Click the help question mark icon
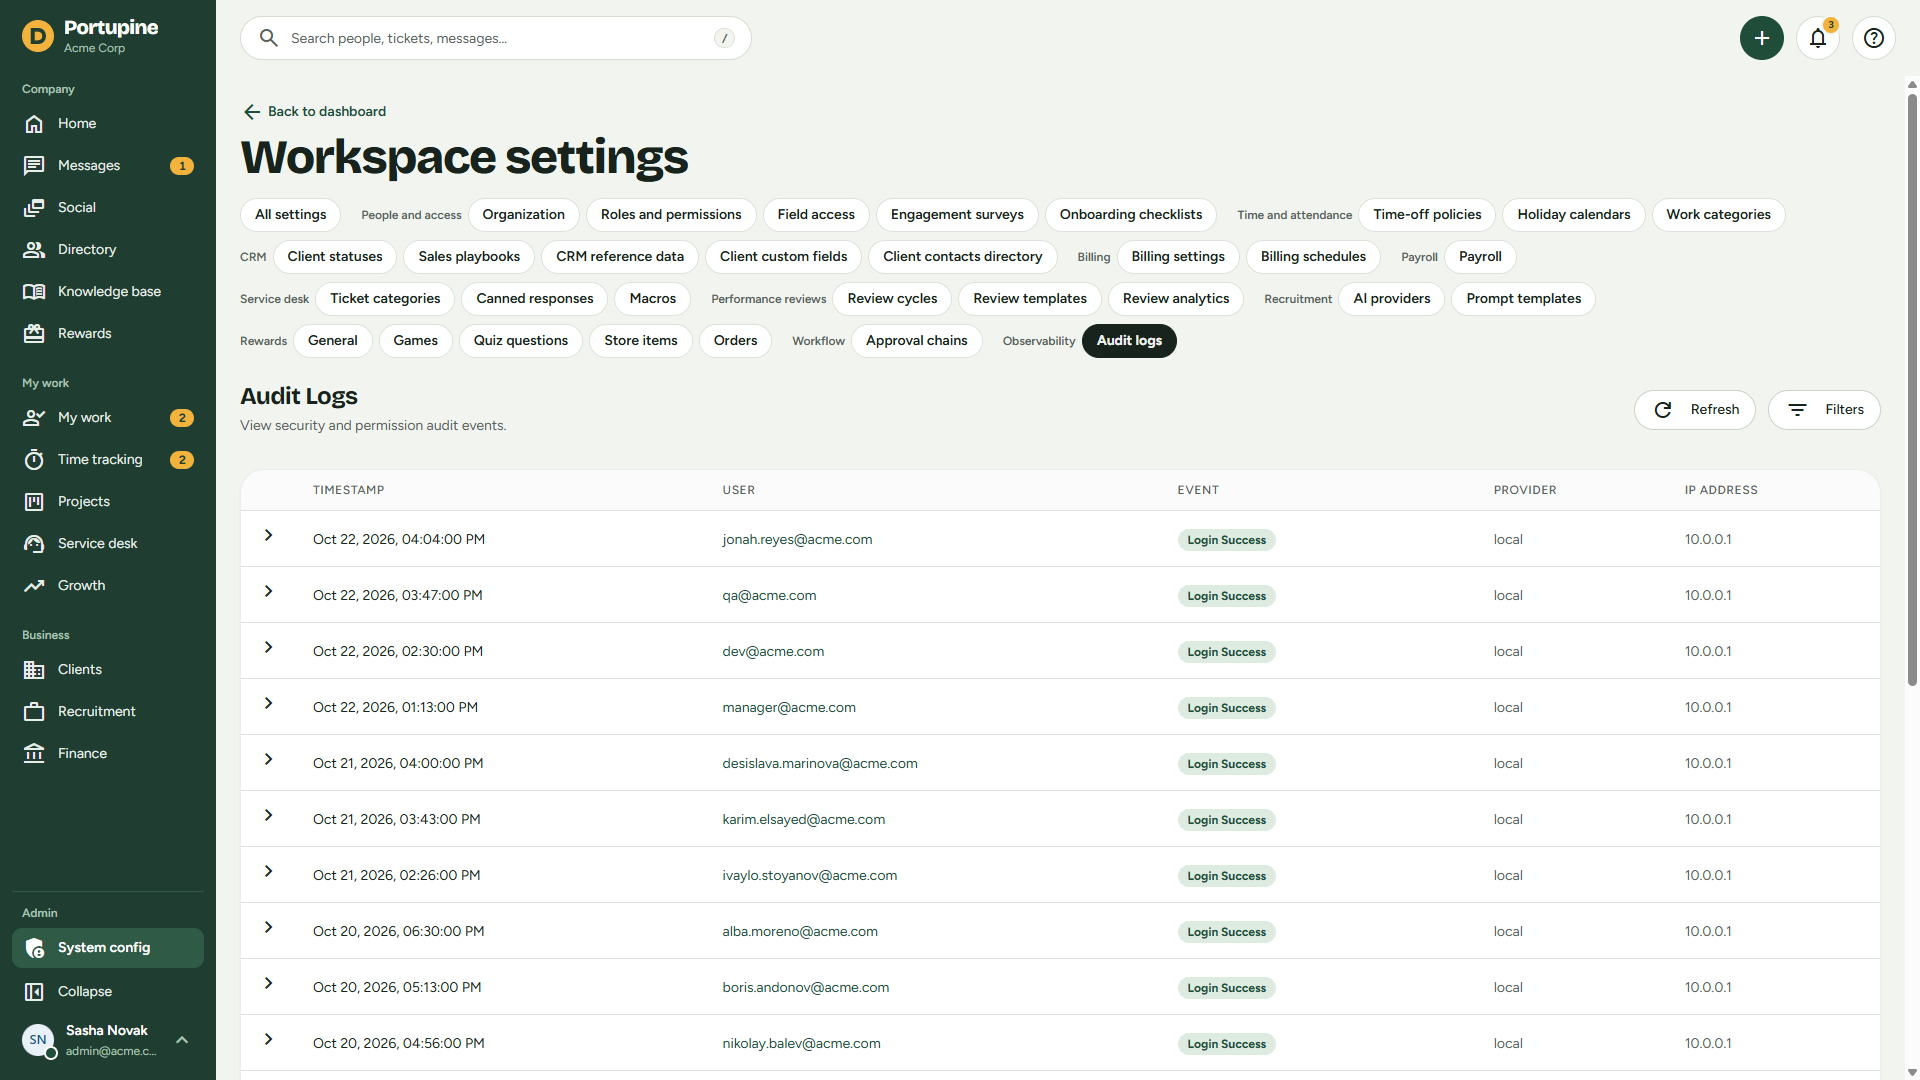Image resolution: width=1920 pixels, height=1080 pixels. tap(1874, 38)
